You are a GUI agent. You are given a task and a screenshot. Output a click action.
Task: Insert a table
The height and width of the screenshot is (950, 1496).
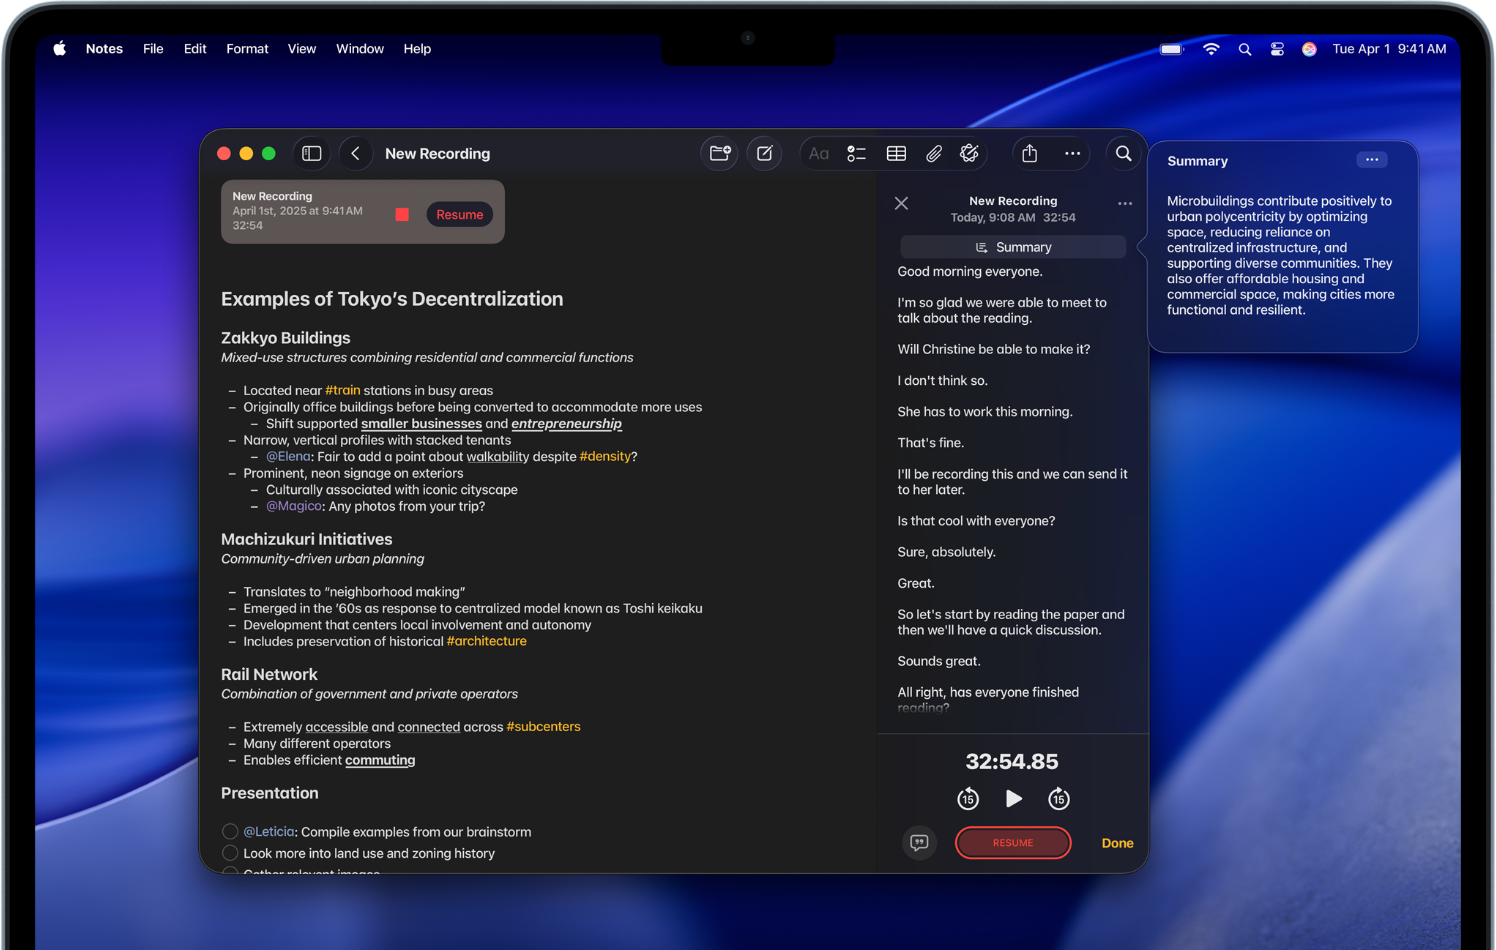[896, 153]
